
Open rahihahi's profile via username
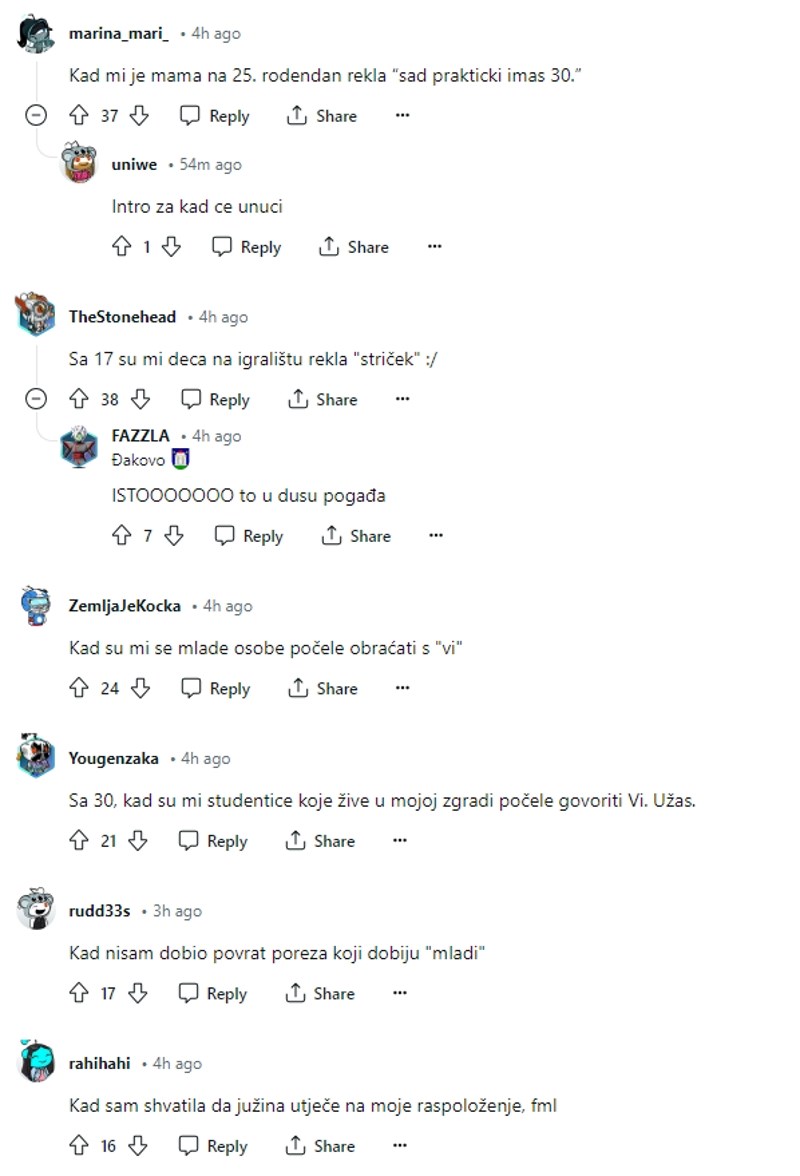coord(100,1064)
